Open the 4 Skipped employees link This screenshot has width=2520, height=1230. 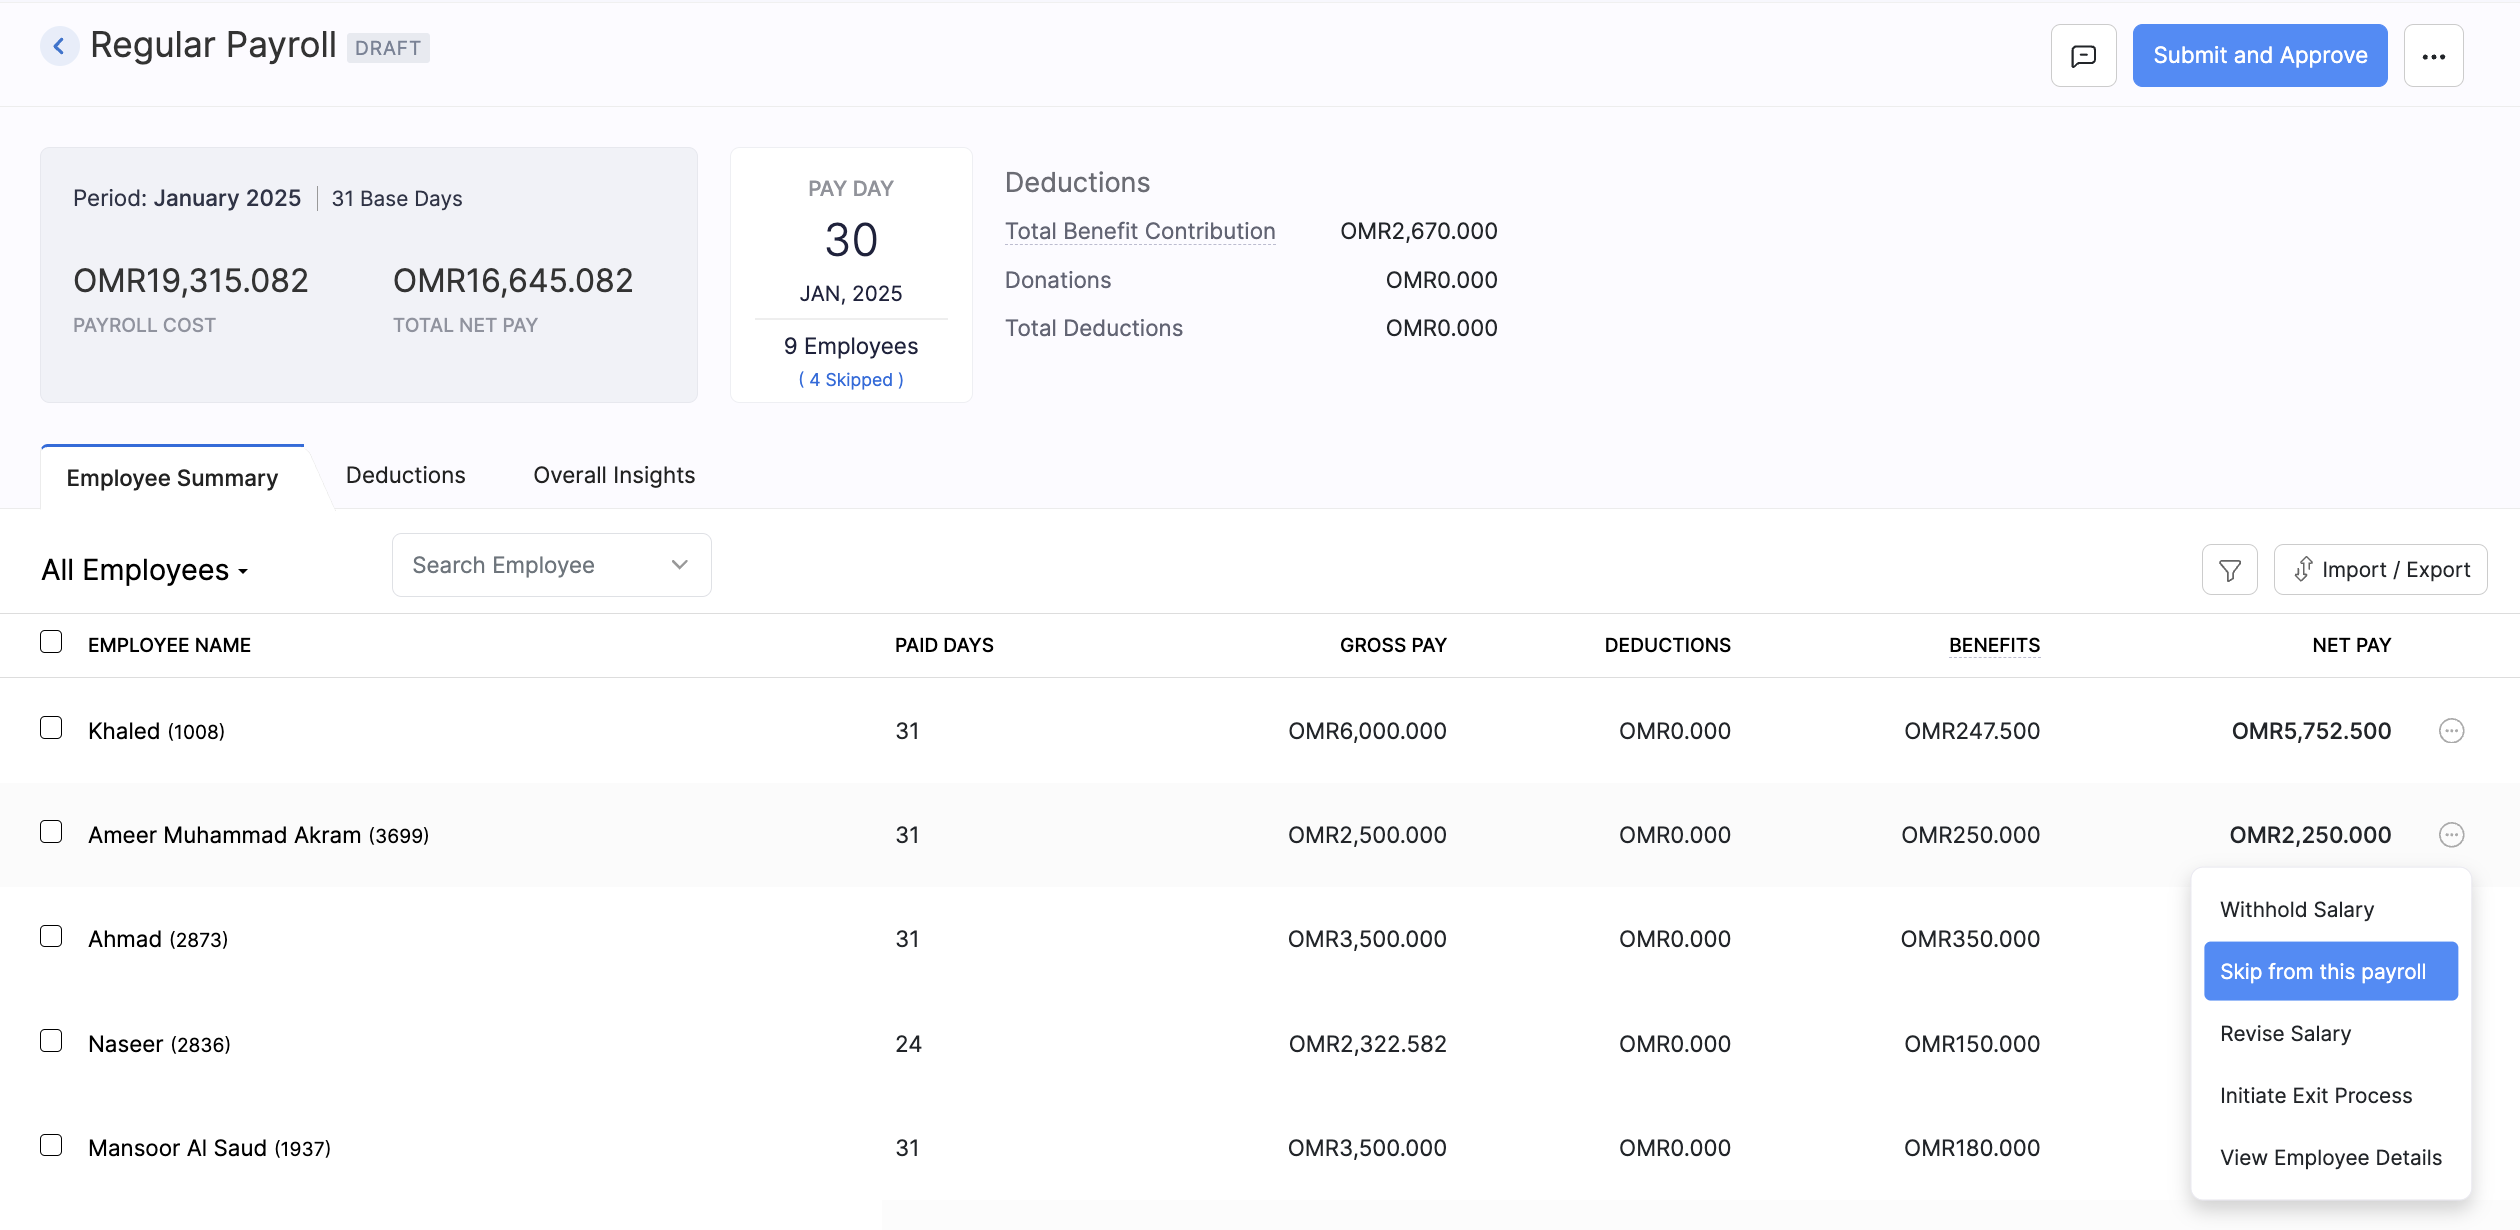coord(850,379)
